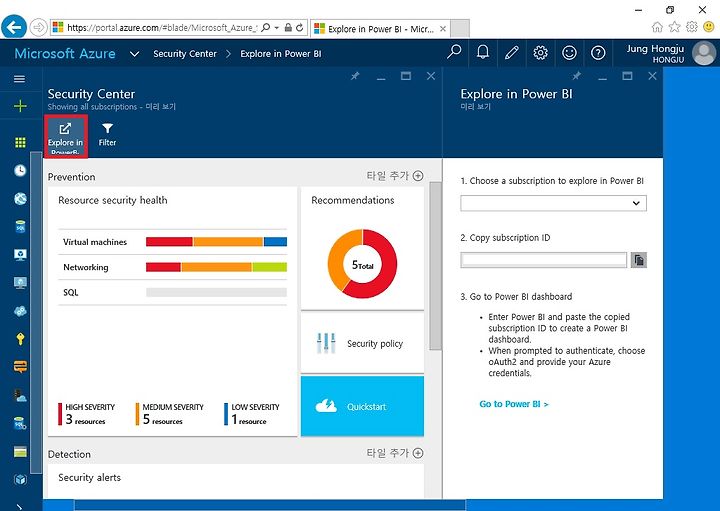720x511 pixels.
Task: Open the browser home icon
Action: pos(657,27)
